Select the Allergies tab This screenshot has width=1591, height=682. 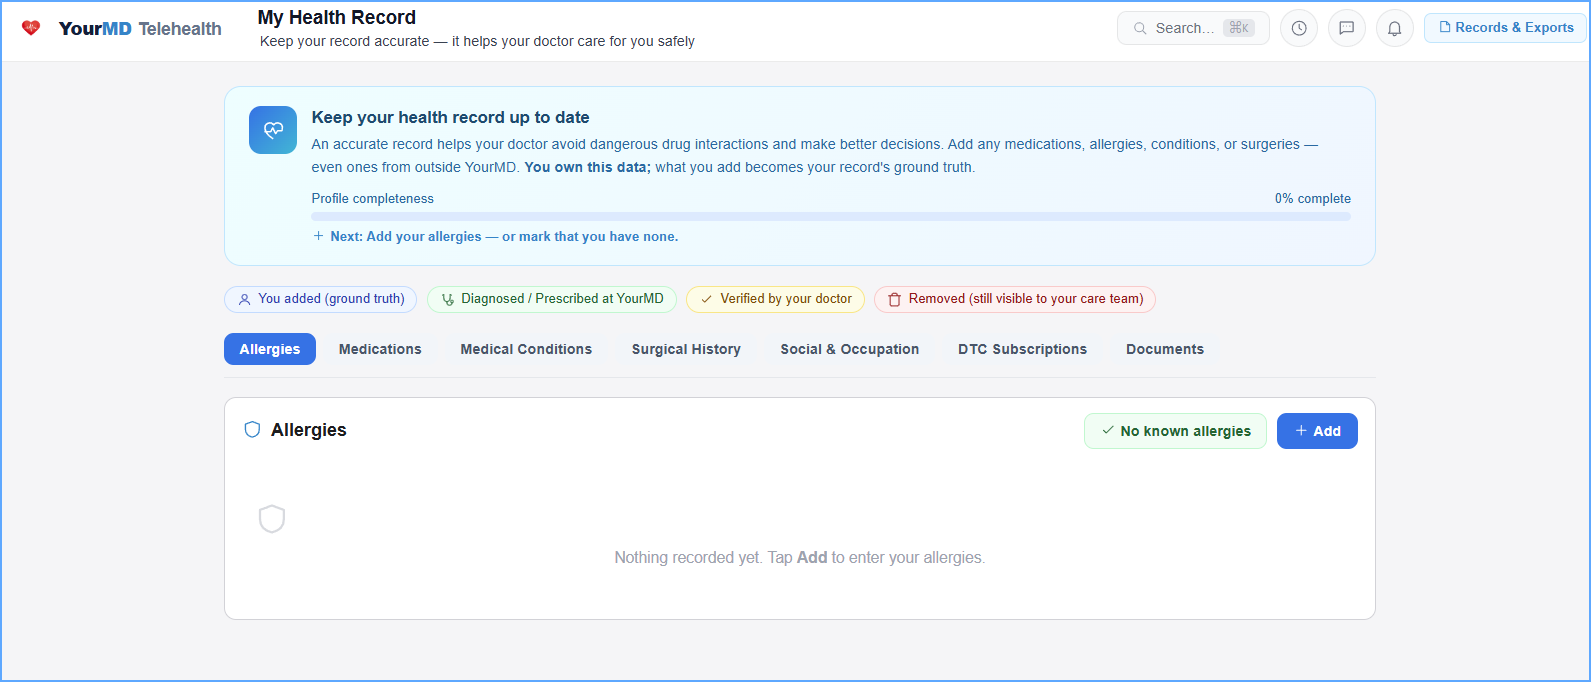[270, 349]
